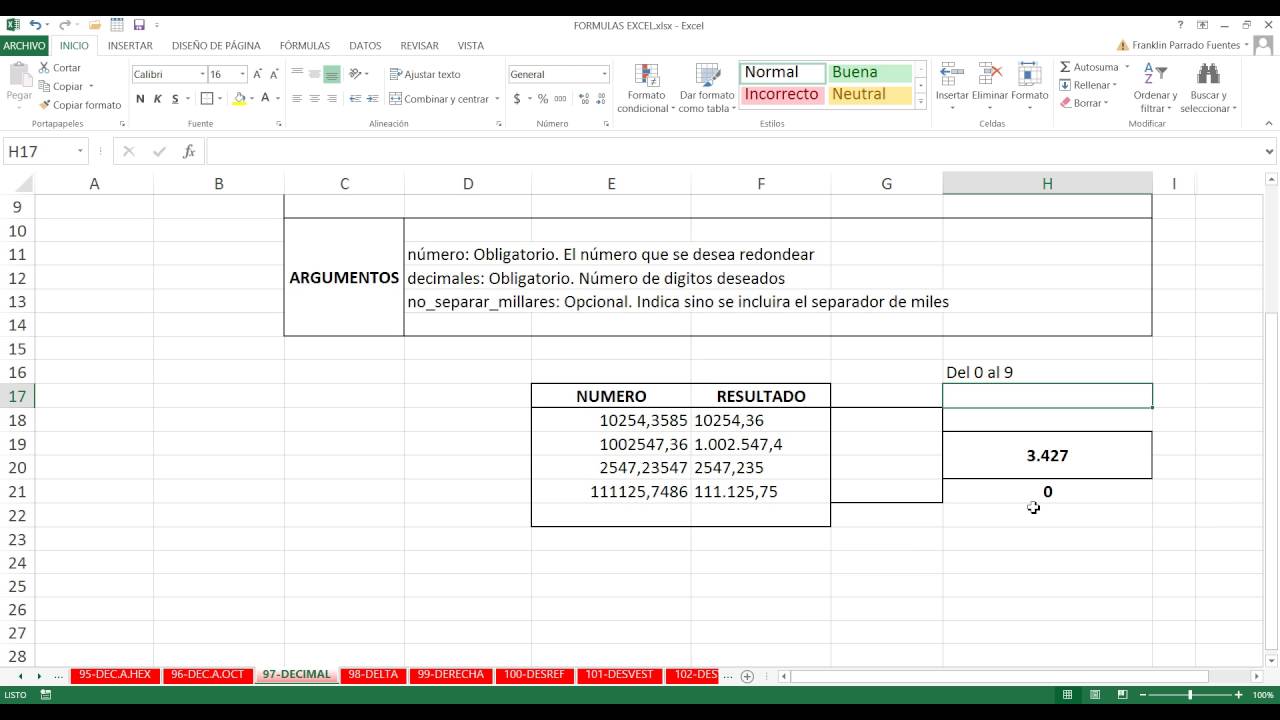Increase font size with large A
Screen dimensions: 1280x720
point(257,74)
